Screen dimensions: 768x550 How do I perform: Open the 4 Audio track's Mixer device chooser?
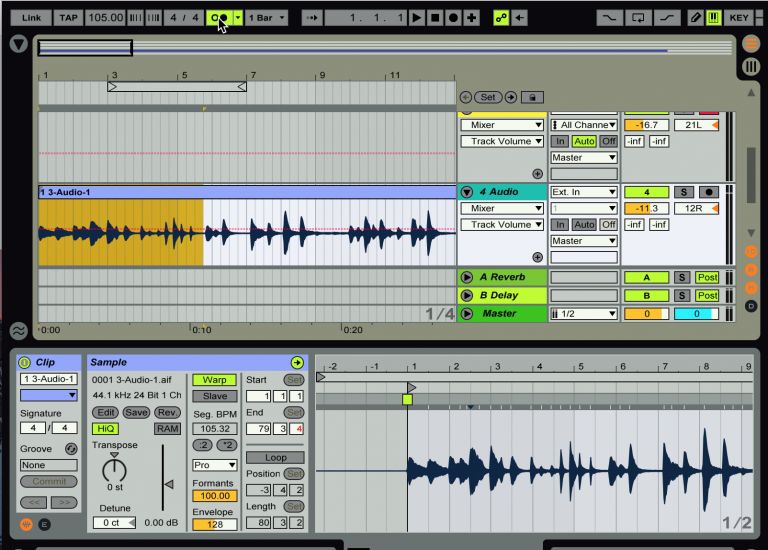(502, 208)
